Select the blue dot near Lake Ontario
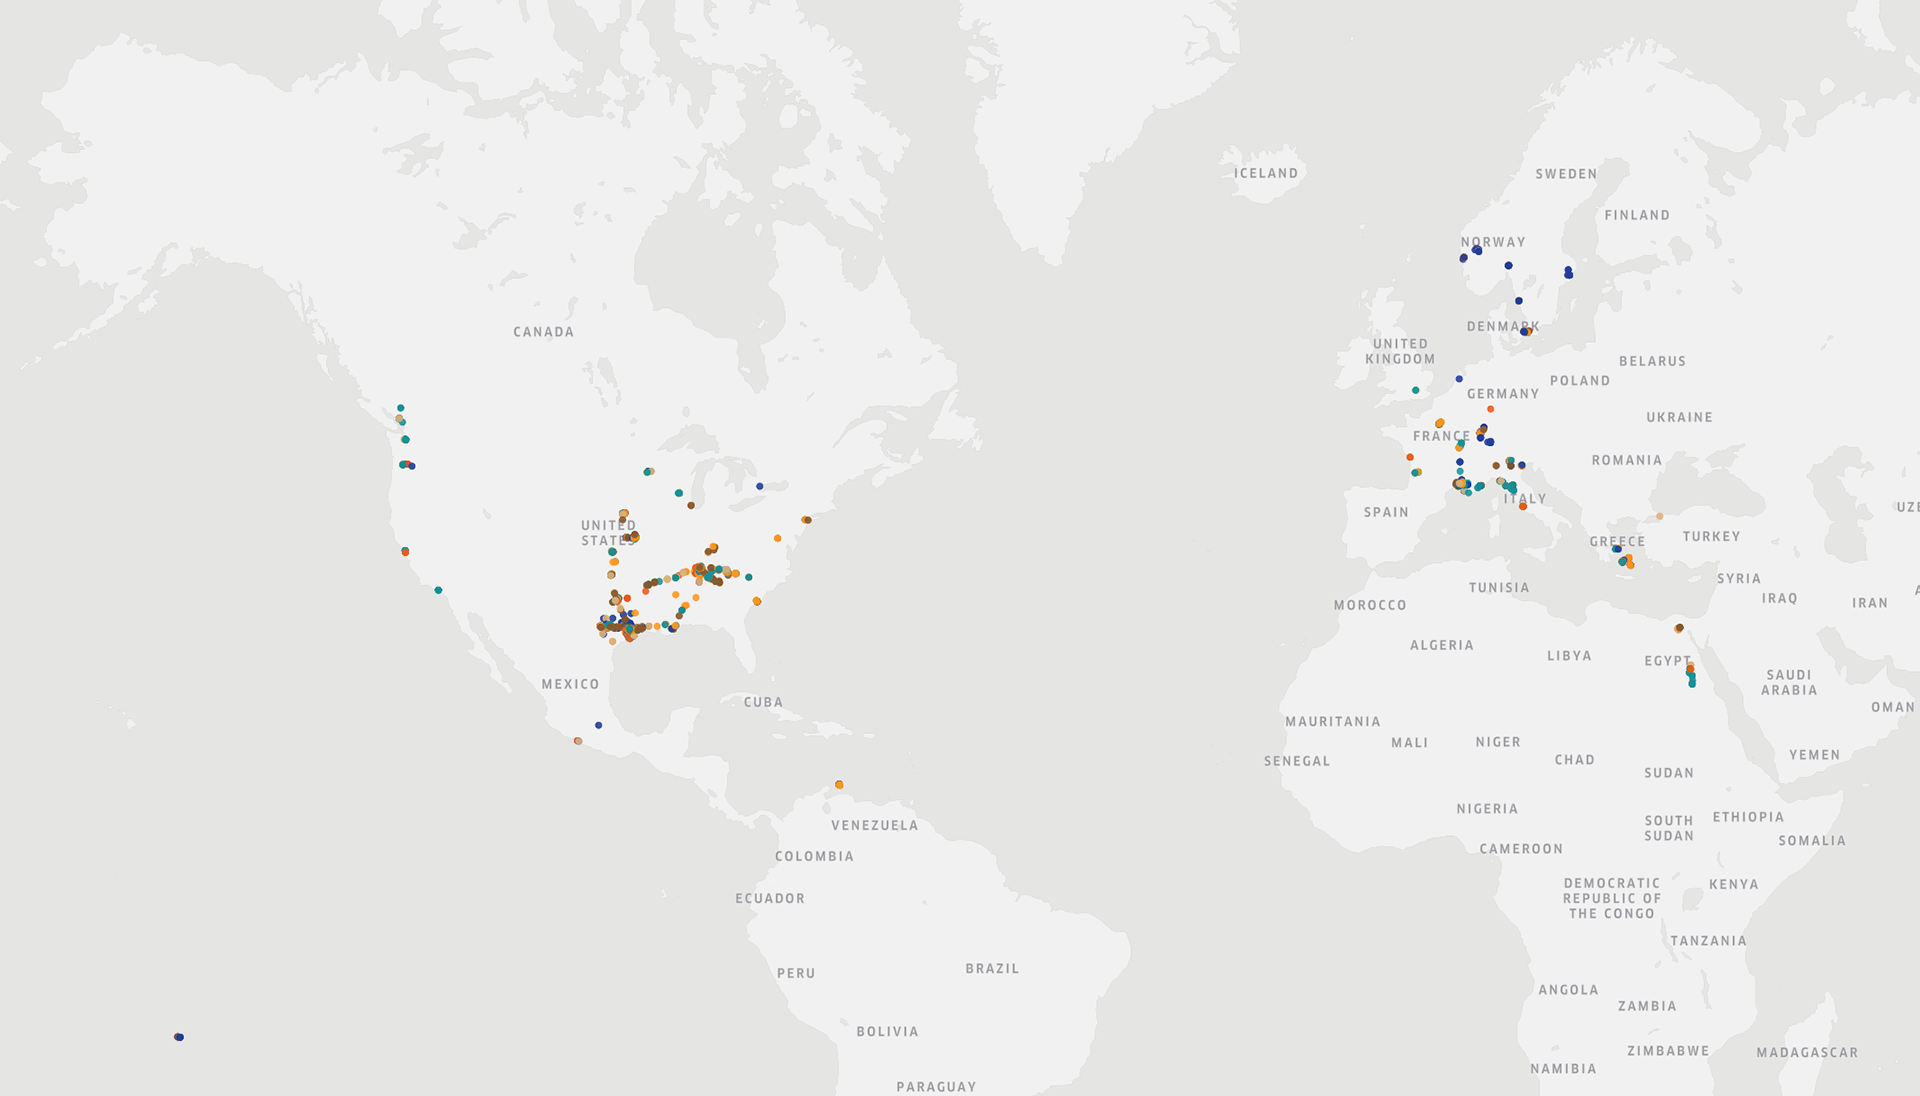 coord(759,486)
